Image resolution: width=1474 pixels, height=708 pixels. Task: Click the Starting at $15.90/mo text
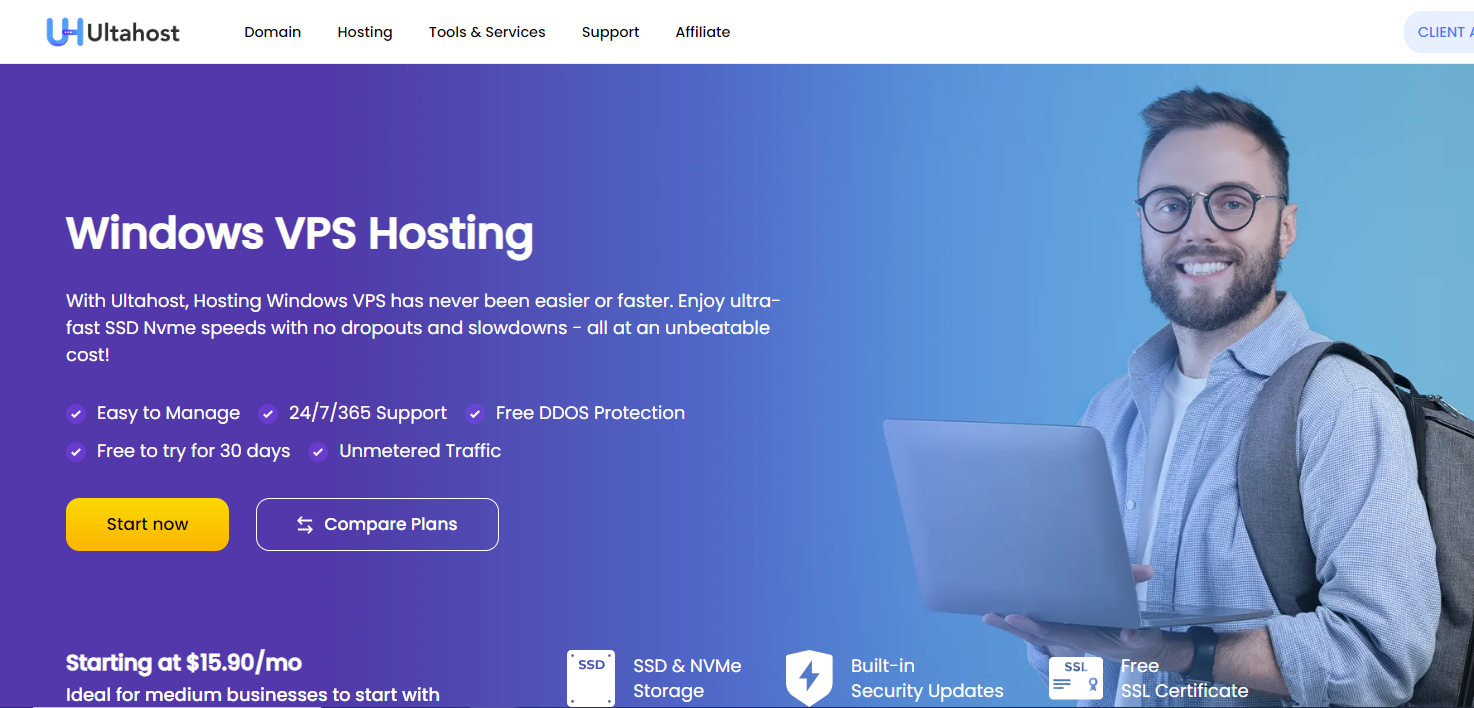pos(184,663)
